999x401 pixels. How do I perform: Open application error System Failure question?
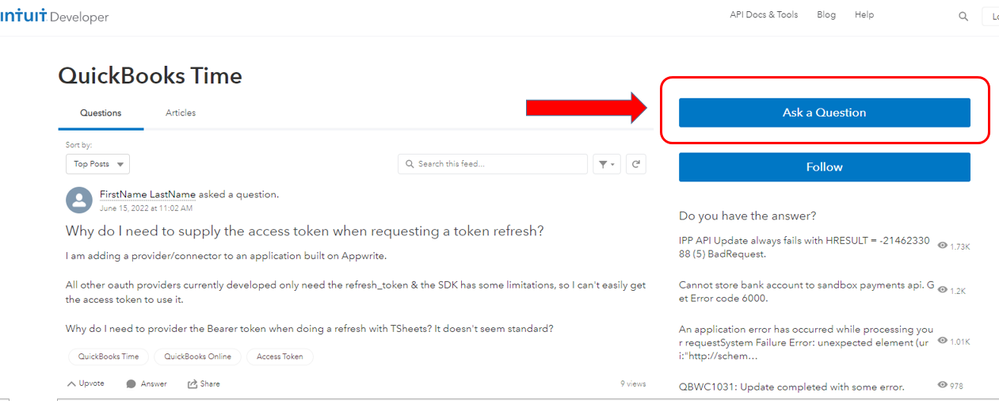pyautogui.click(x=806, y=343)
